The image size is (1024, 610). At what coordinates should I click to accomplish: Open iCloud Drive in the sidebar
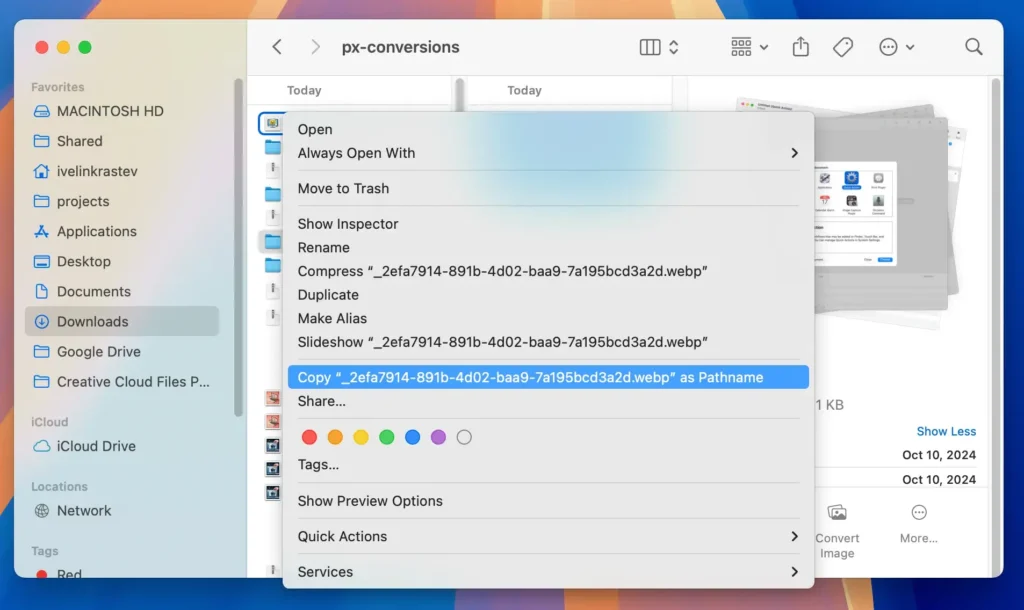95,446
